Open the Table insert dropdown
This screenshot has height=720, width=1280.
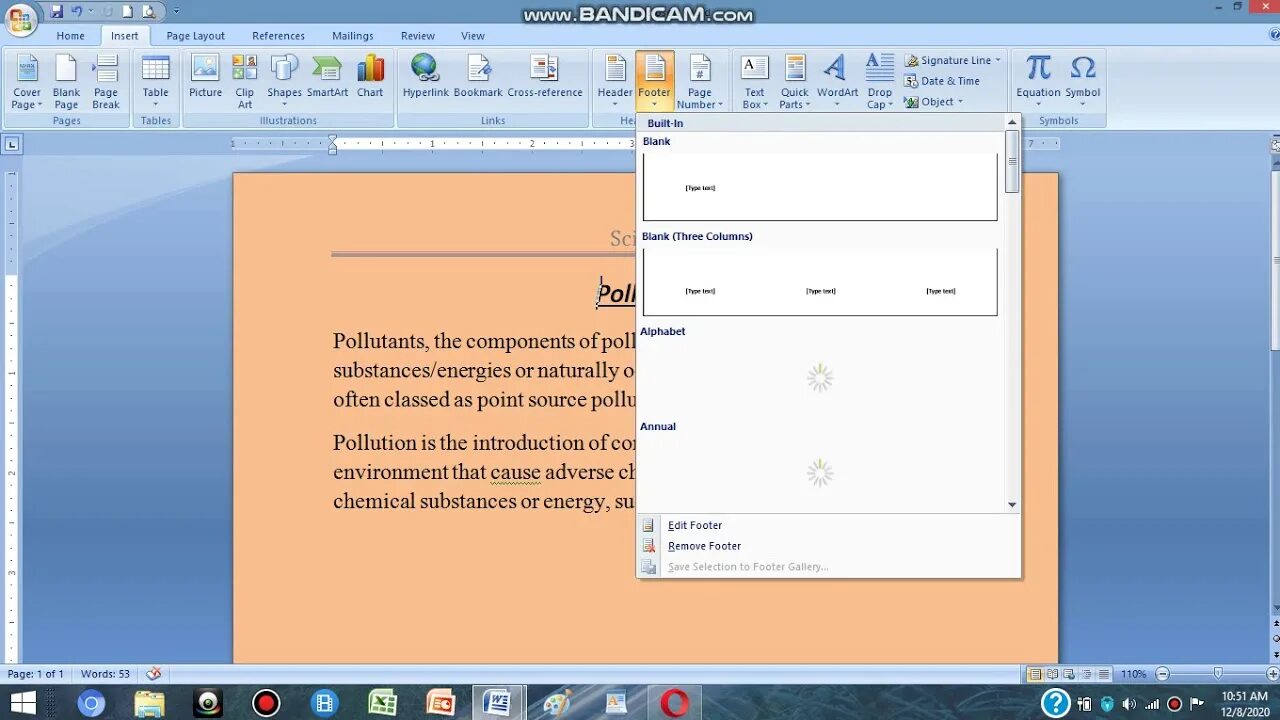tap(155, 82)
